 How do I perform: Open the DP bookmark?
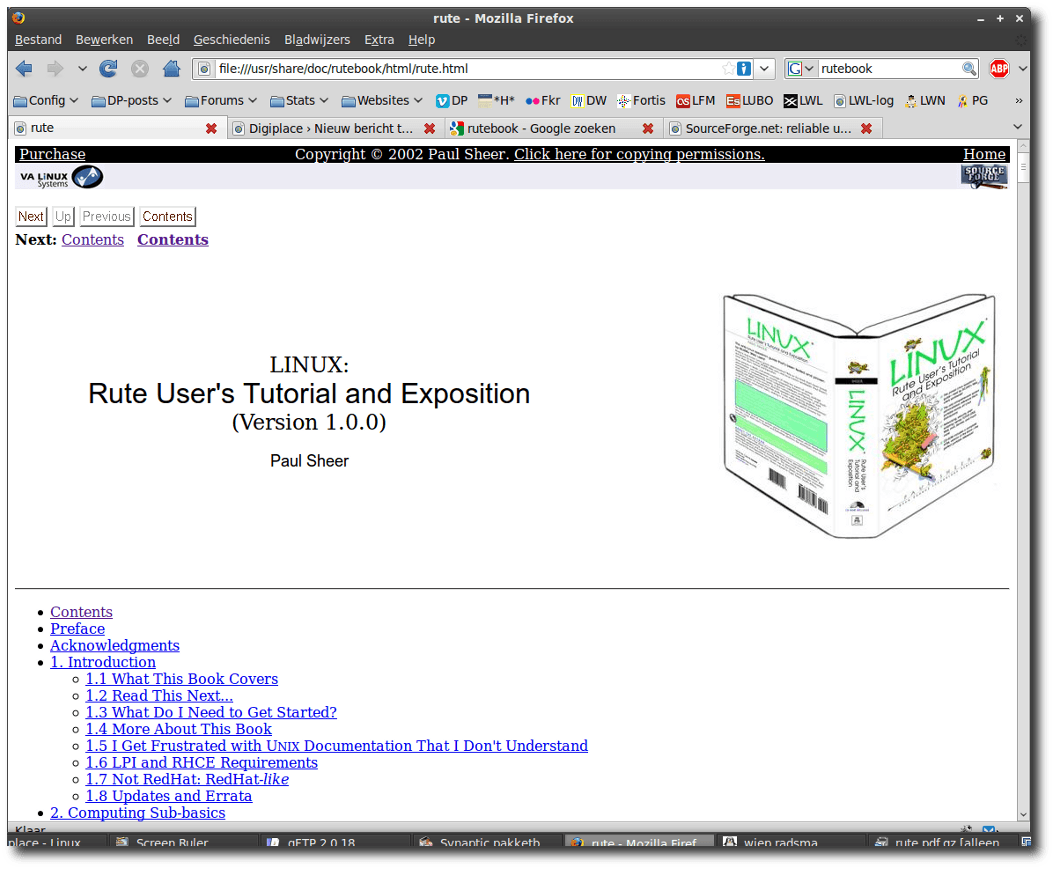[x=452, y=101]
